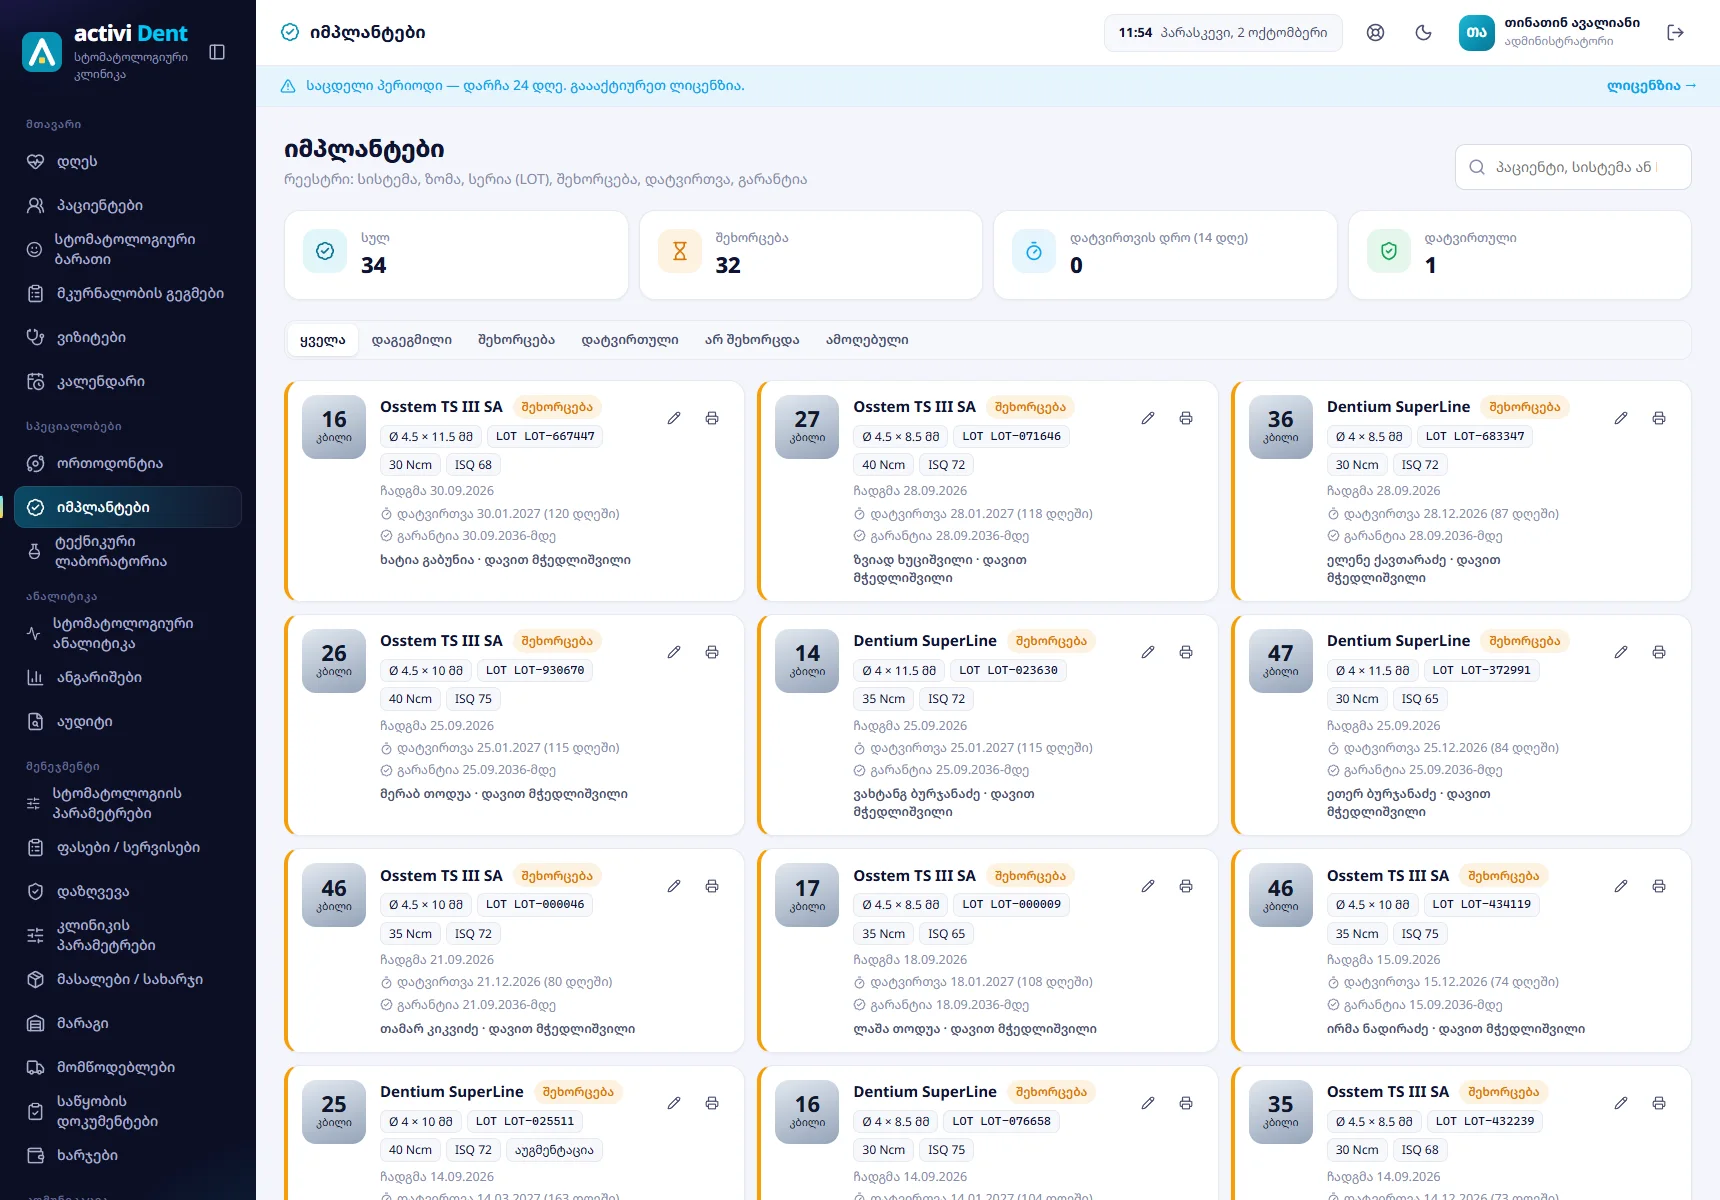Screen dimensions: 1720x1200
Task: Open ანგარიშები in sidebar
Action: tap(128, 677)
